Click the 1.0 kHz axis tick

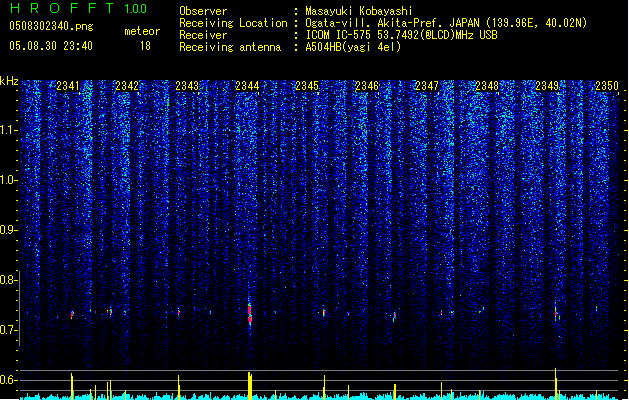pyautogui.click(x=9, y=180)
